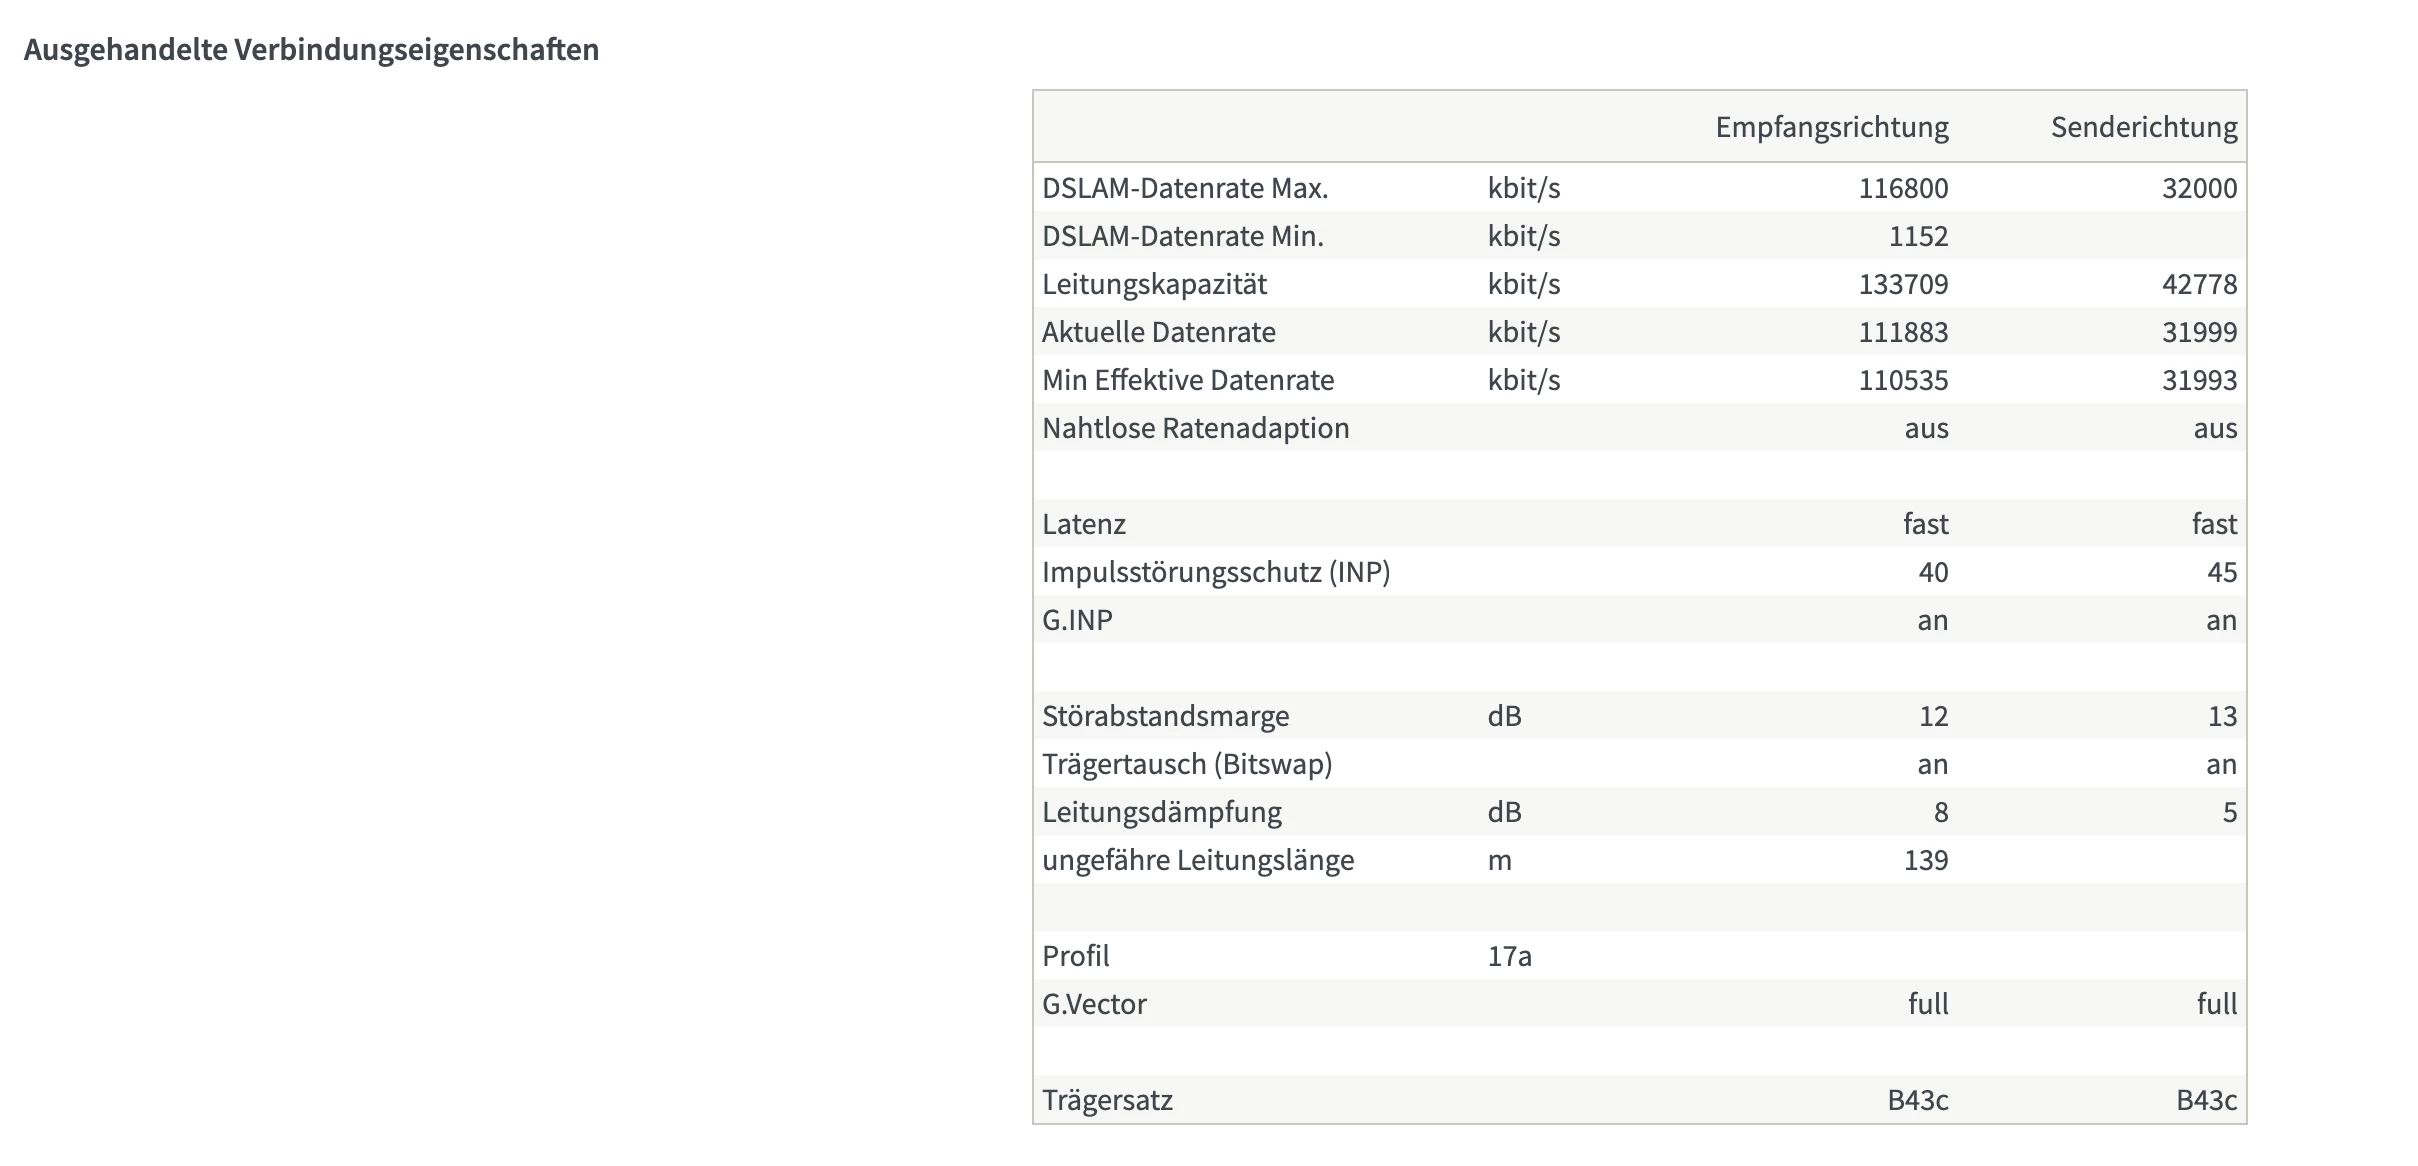Select the 139 approximate line length value
2418x1166 pixels.
(1925, 860)
